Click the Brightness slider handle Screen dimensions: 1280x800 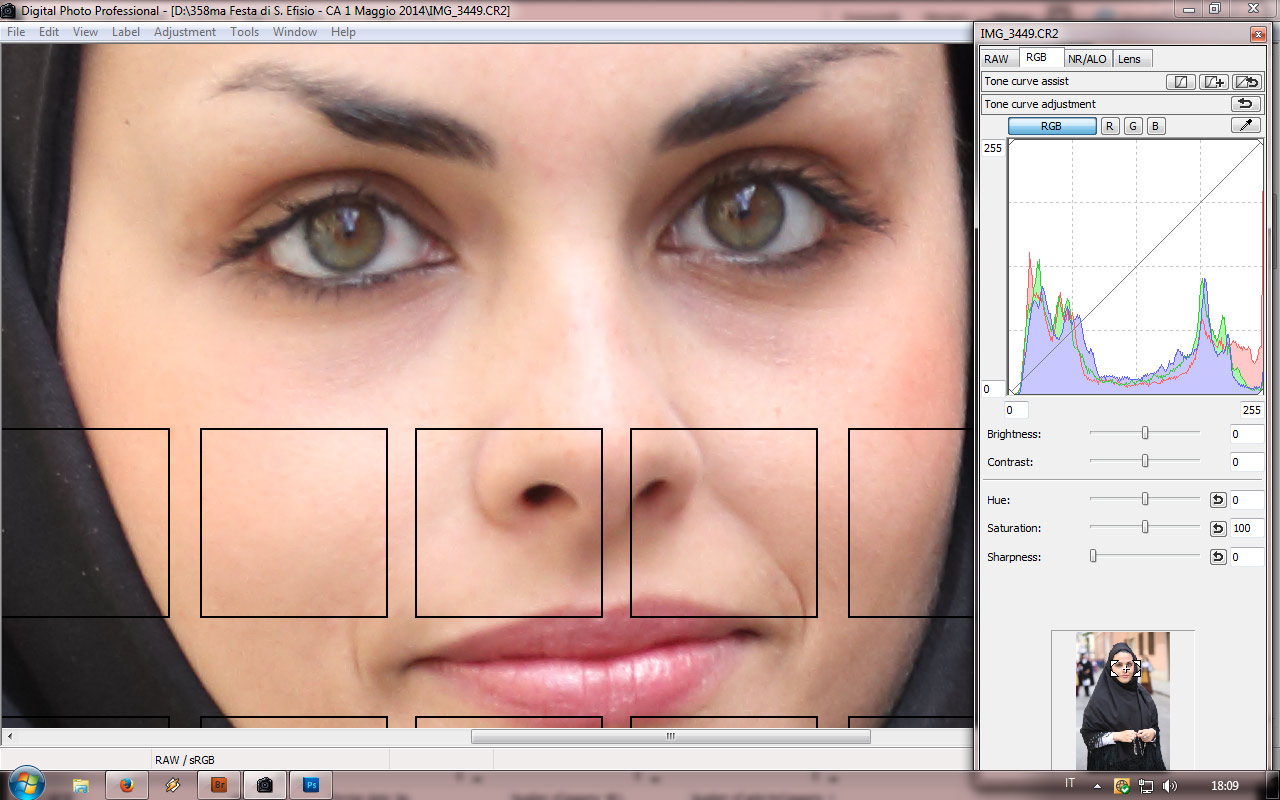(1145, 433)
